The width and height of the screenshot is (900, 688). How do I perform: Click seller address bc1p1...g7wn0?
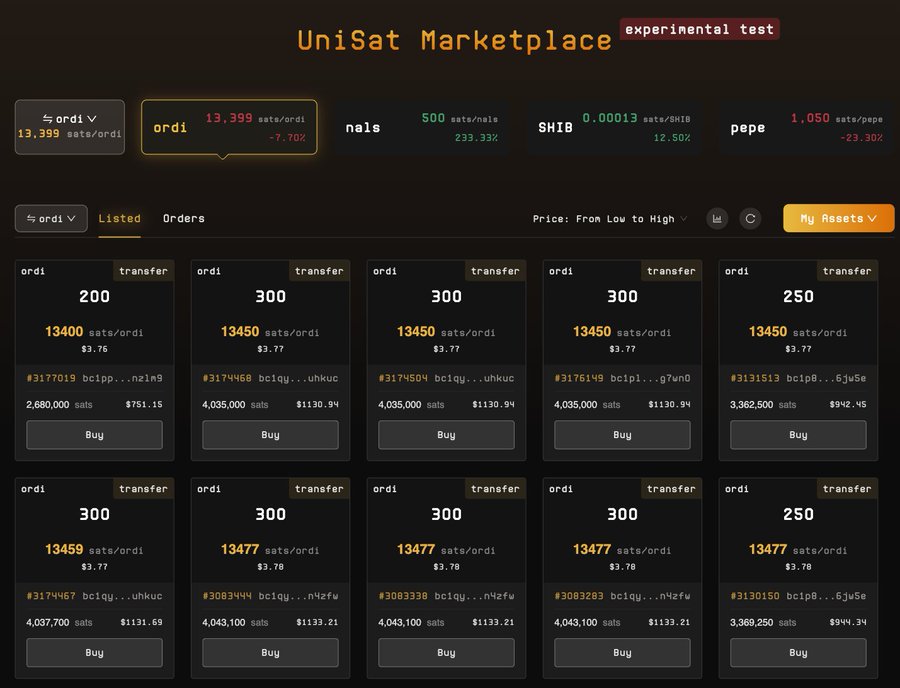coord(650,378)
